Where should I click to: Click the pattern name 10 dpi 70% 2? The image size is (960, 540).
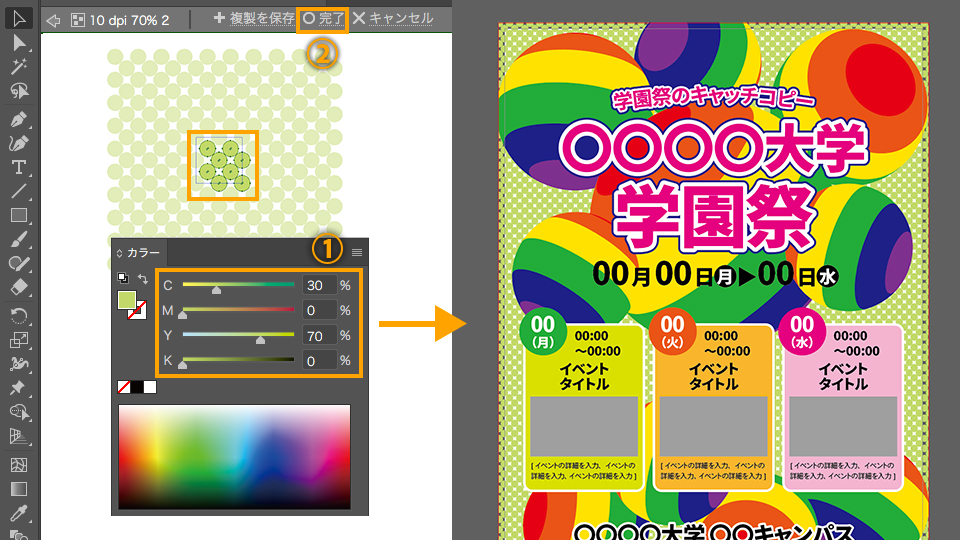(129, 20)
